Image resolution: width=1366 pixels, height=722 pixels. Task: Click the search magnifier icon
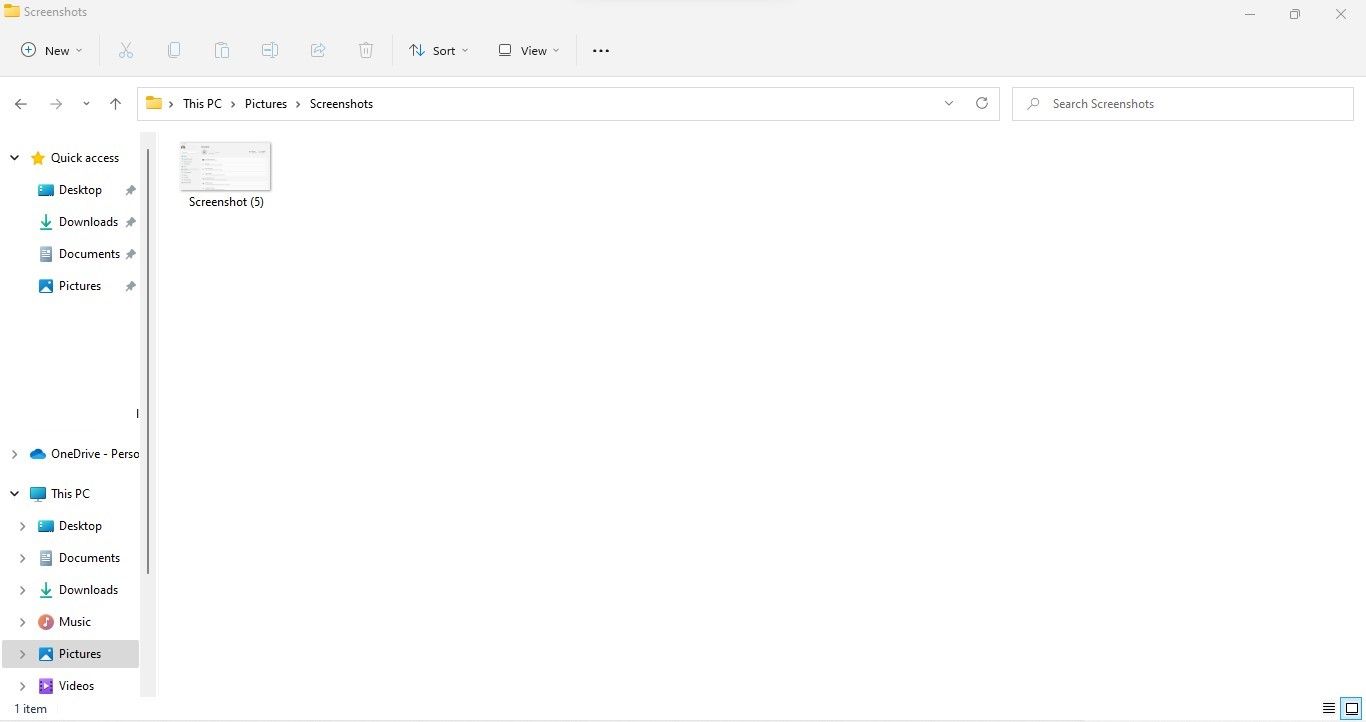point(1034,104)
